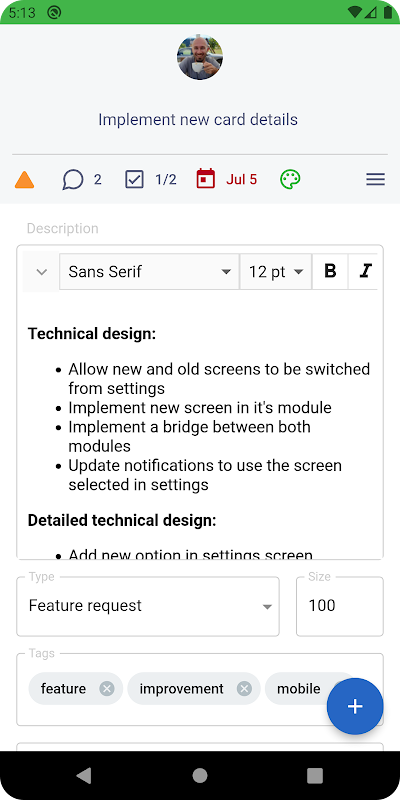400x800 pixels.
Task: Remove the improvement tag chip
Action: [244, 689]
